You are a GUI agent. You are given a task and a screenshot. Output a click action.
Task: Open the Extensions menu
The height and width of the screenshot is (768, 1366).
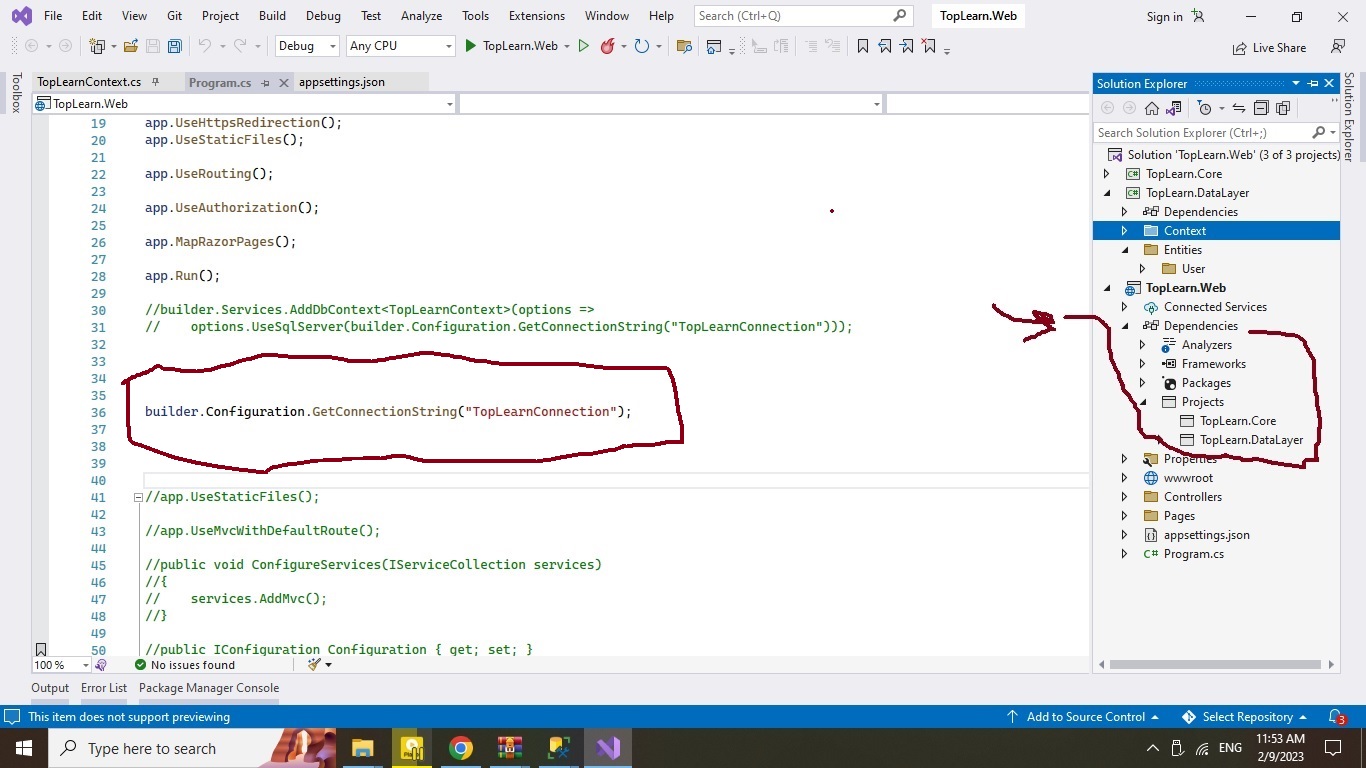pos(536,16)
